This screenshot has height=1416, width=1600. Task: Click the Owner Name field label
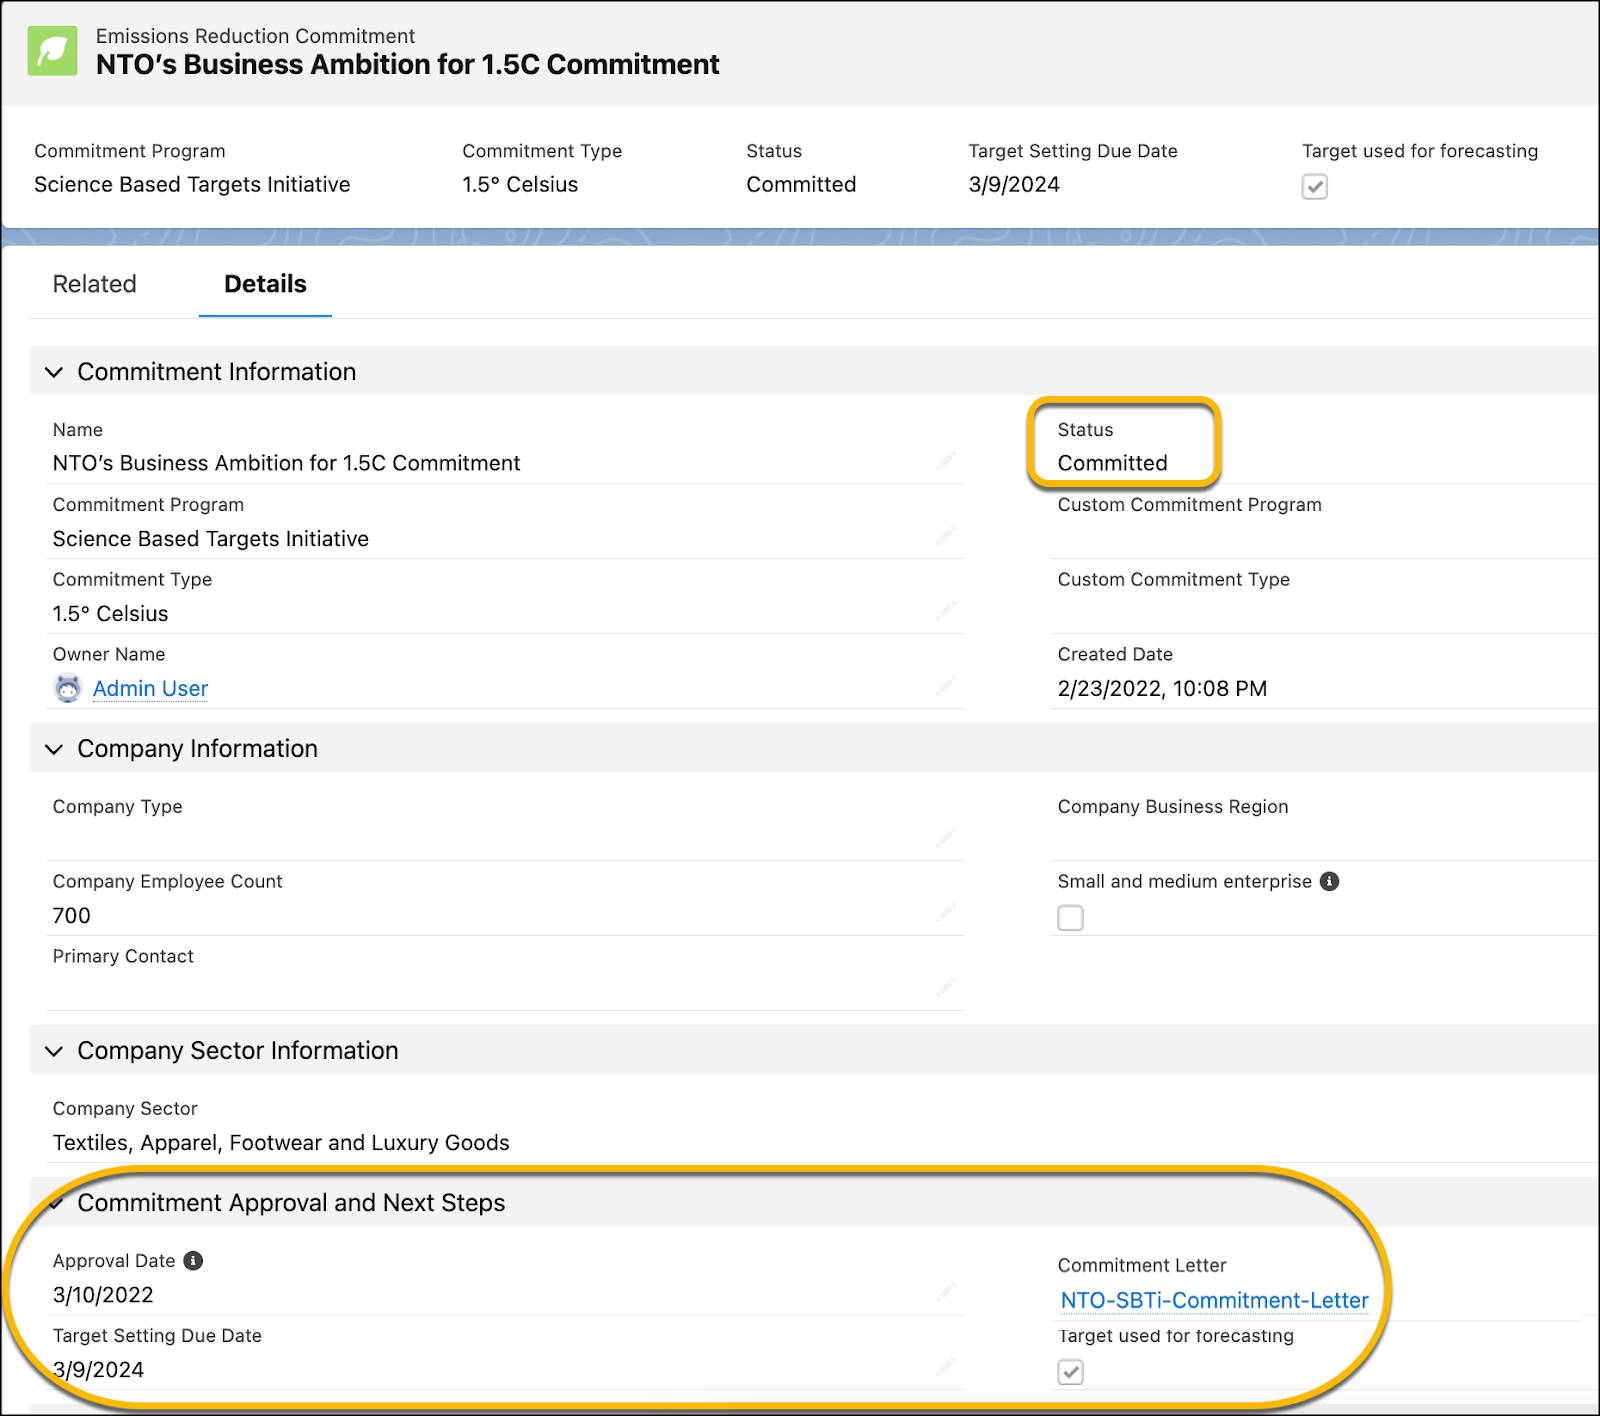pos(109,655)
